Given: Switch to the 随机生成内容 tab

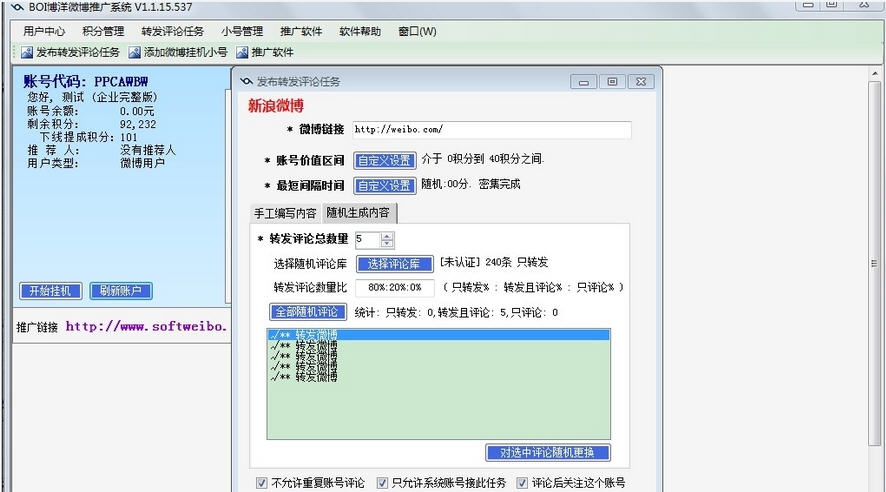Looking at the screenshot, I should coord(358,212).
